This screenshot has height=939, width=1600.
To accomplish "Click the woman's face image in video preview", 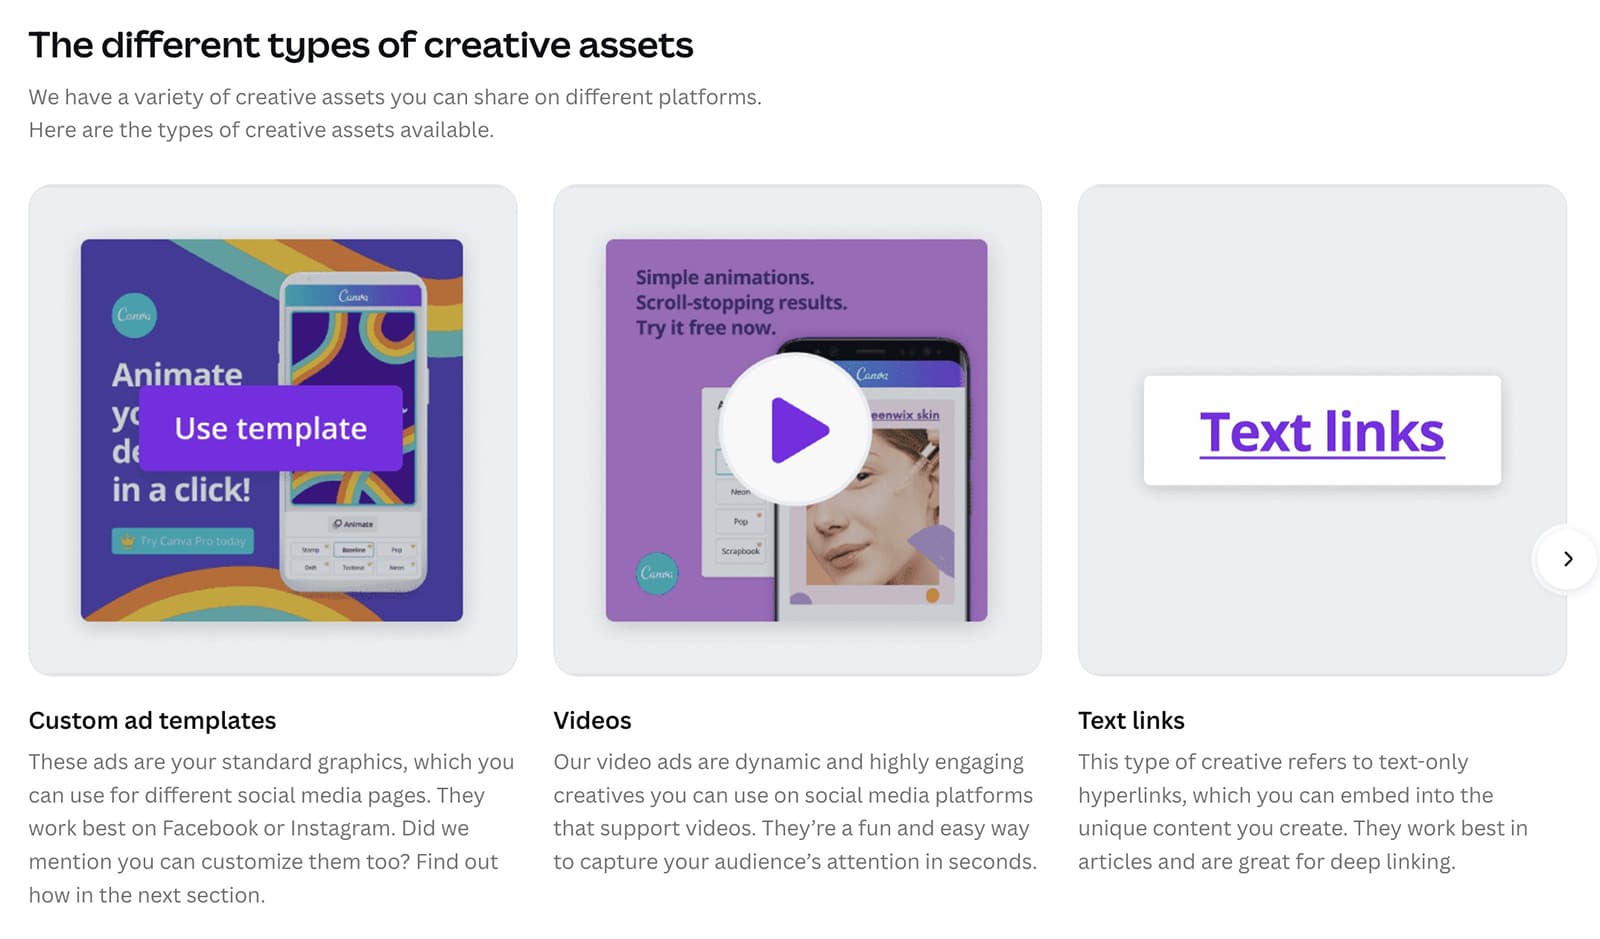I will click(873, 507).
